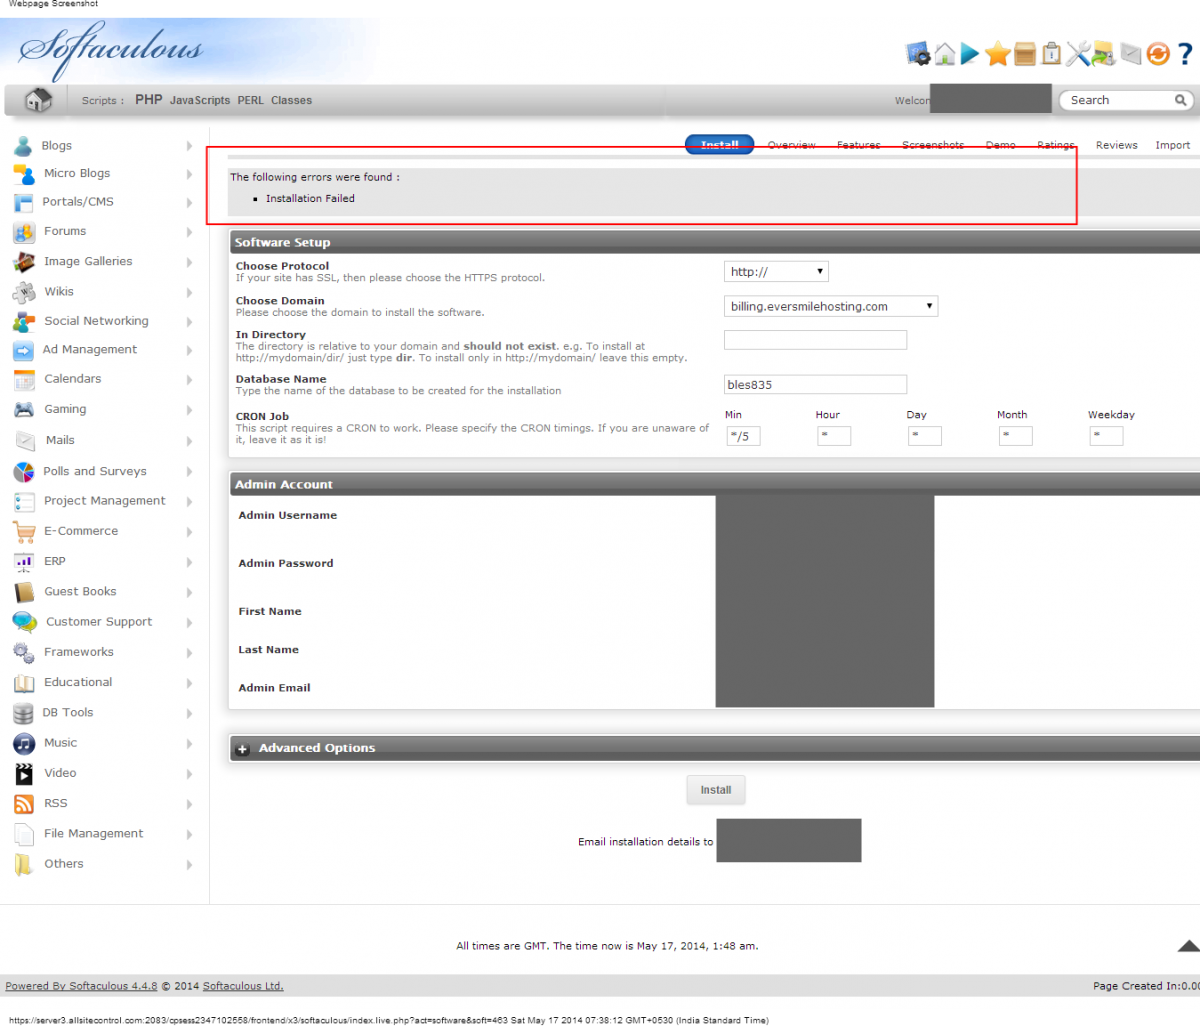Select PHP scripts in the Scripts bar
This screenshot has height=1026, width=1200.
point(149,100)
